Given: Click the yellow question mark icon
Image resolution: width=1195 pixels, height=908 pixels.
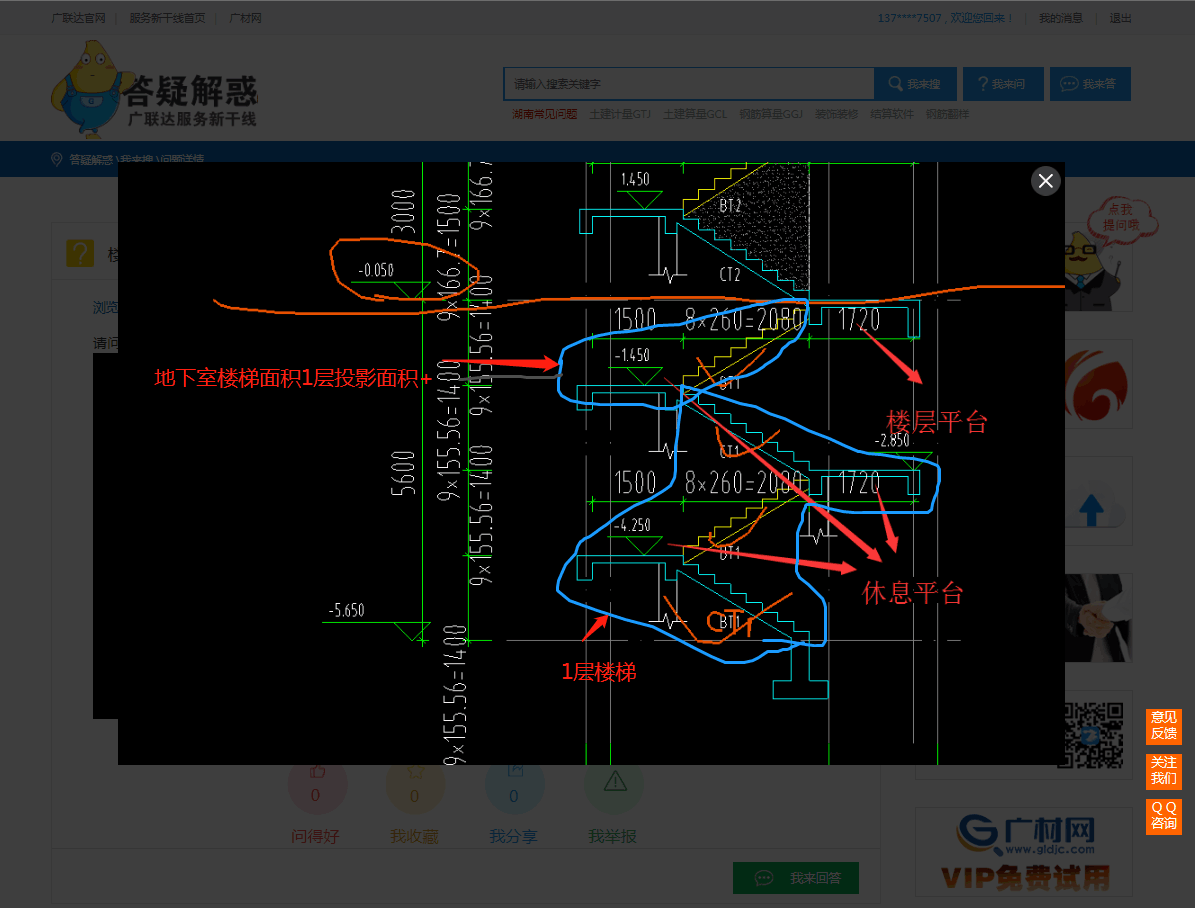Looking at the screenshot, I should 80,254.
